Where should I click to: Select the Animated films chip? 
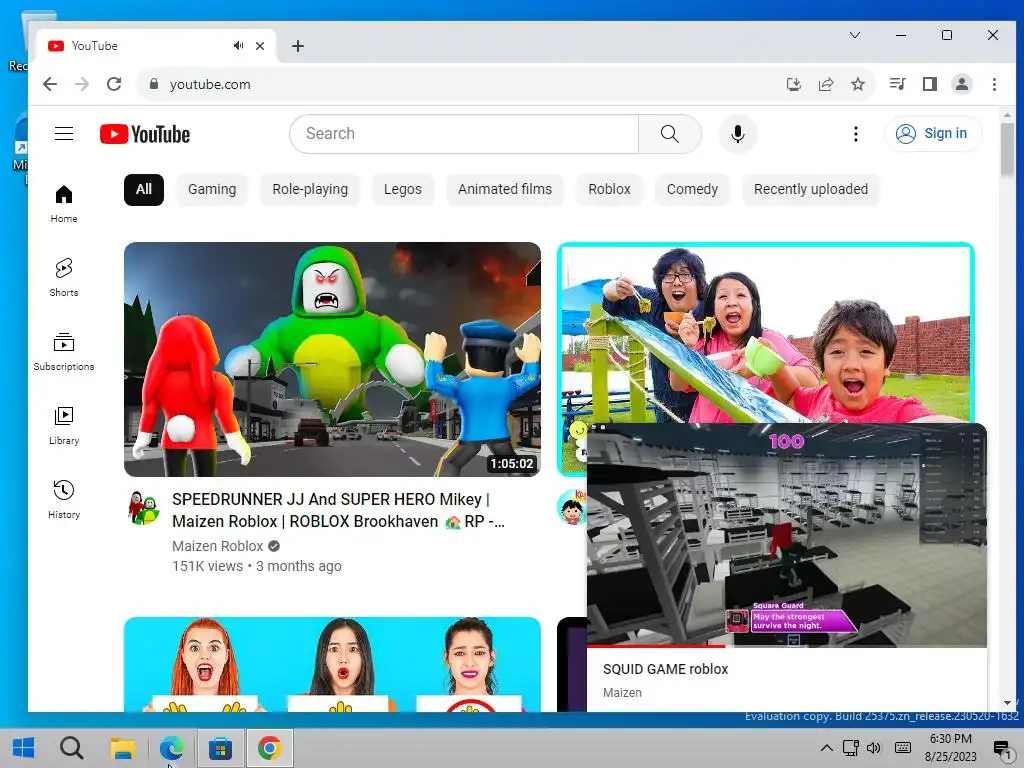pos(505,189)
